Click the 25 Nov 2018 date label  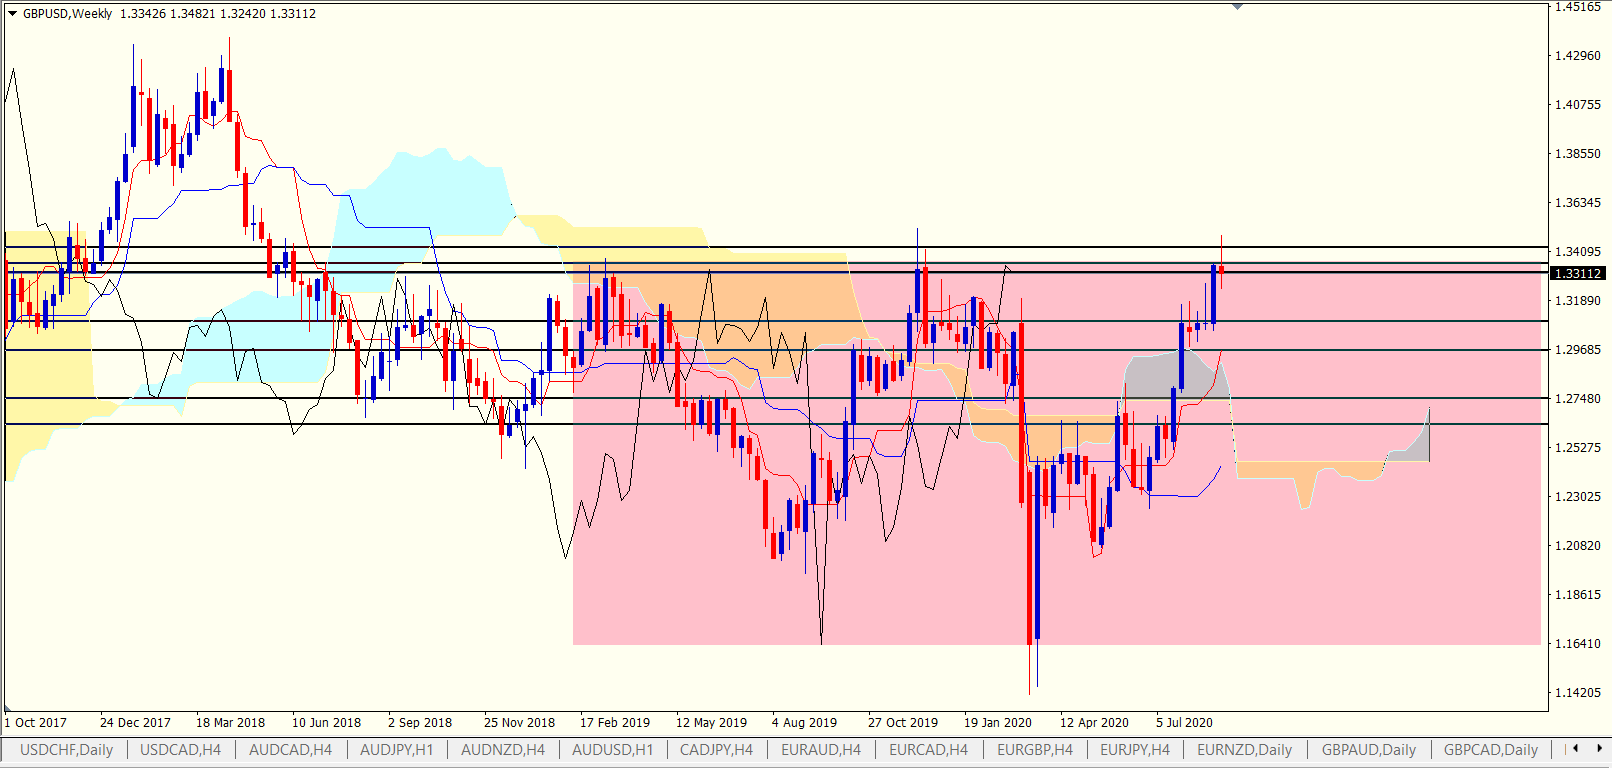519,722
